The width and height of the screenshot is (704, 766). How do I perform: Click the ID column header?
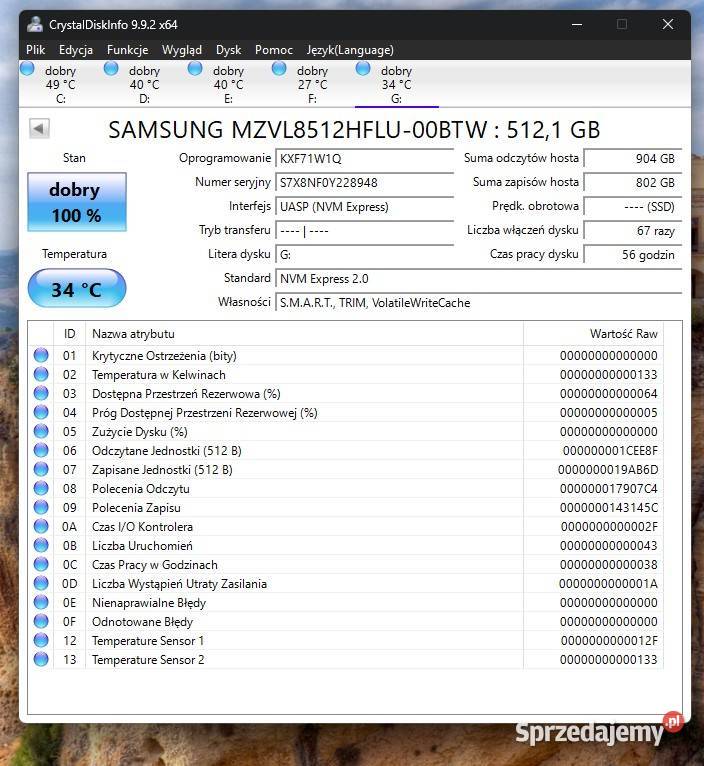click(69, 334)
